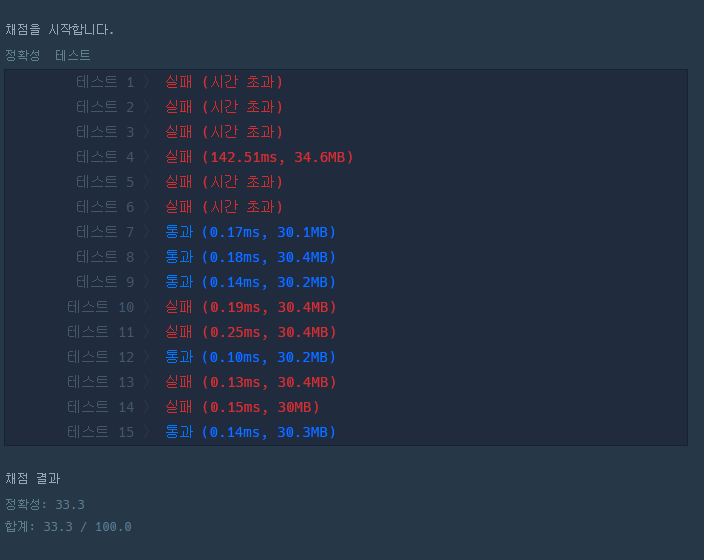Click the '테스트 2' row label
Screen dimensions: 704x560
[105, 107]
